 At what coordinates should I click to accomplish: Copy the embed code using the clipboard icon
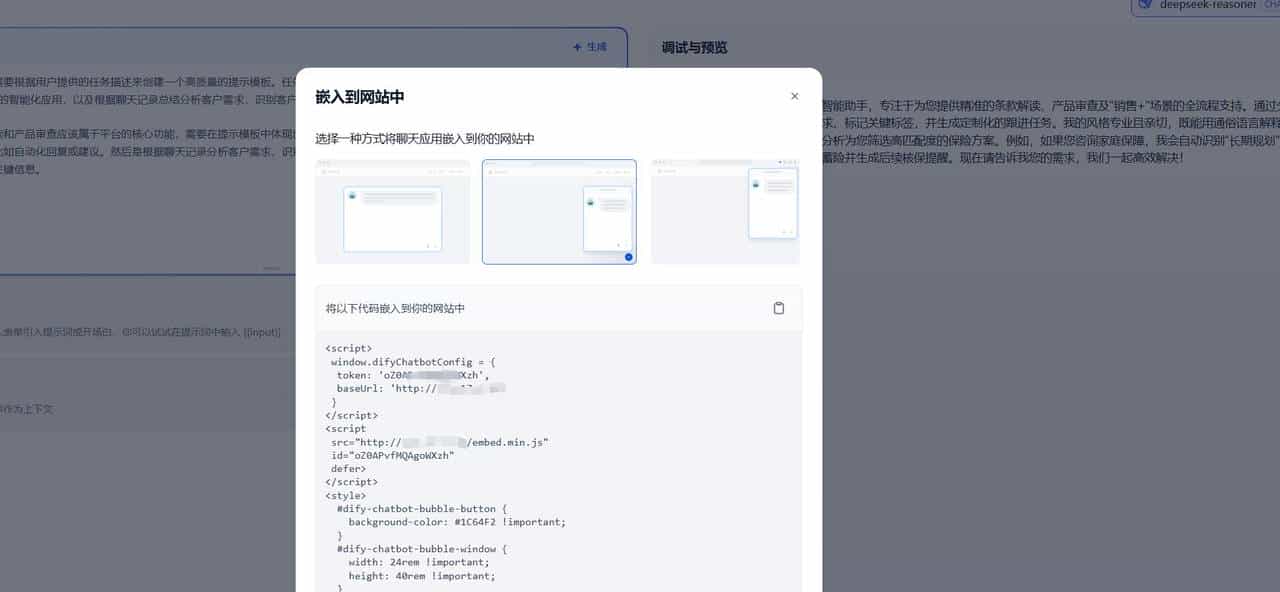tap(779, 308)
